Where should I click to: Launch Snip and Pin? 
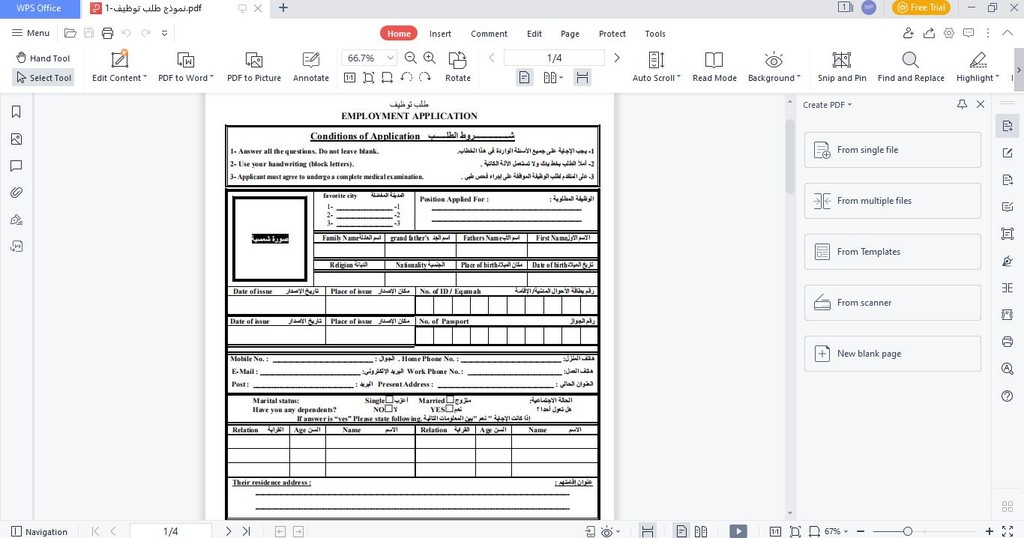point(842,66)
